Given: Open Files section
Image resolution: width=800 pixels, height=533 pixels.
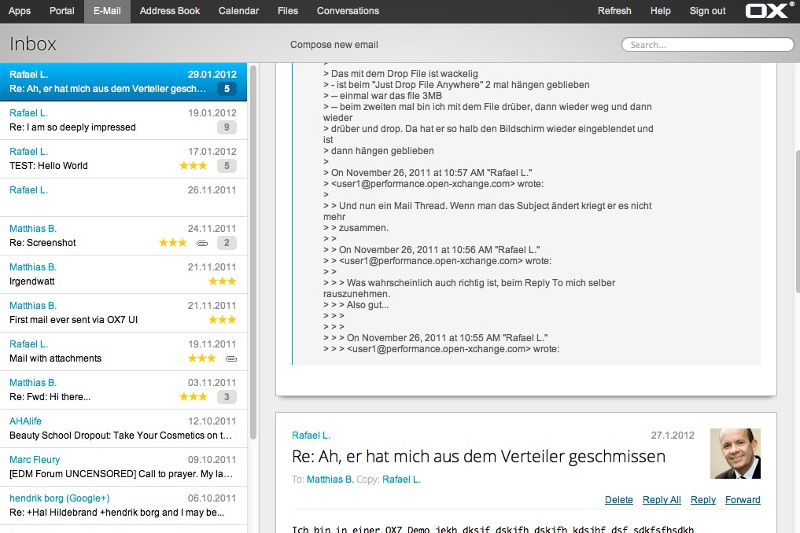Looking at the screenshot, I should (288, 11).
